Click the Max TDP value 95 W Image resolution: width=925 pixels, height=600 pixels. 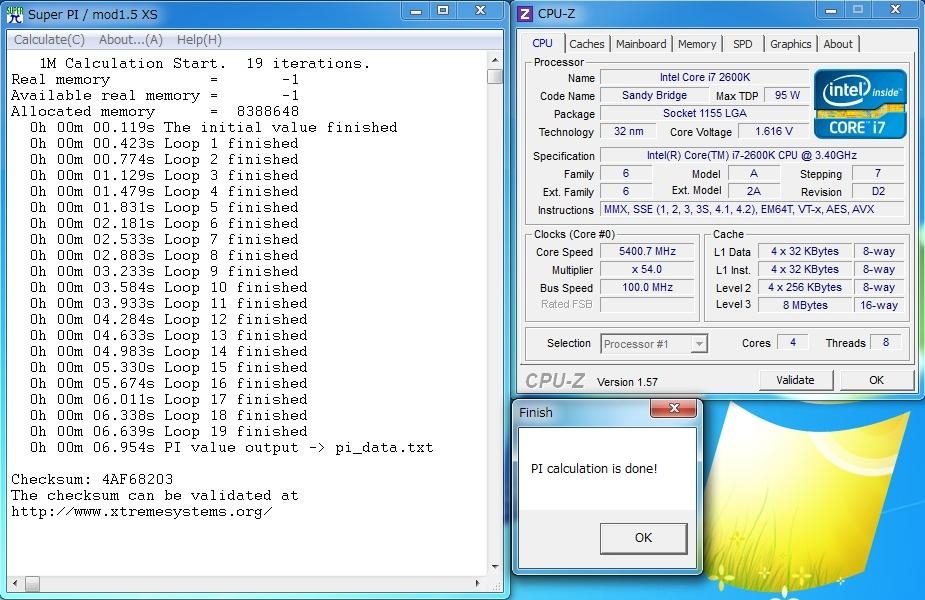tap(787, 95)
